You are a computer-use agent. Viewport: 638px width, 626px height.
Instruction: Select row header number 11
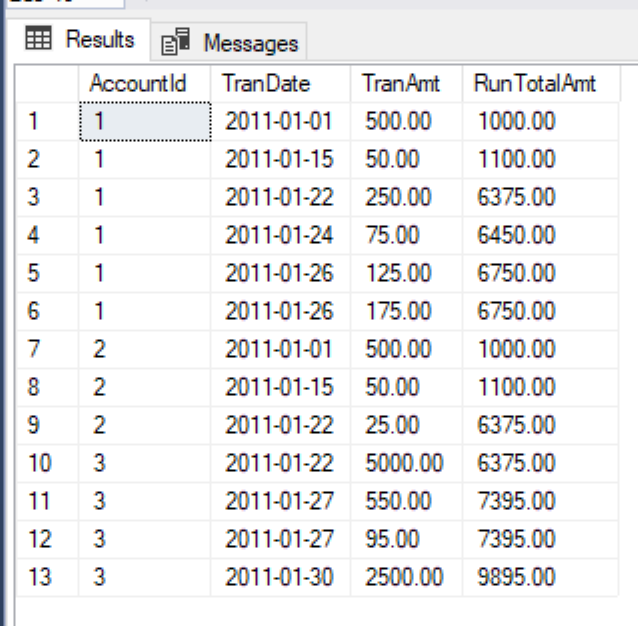click(x=47, y=501)
